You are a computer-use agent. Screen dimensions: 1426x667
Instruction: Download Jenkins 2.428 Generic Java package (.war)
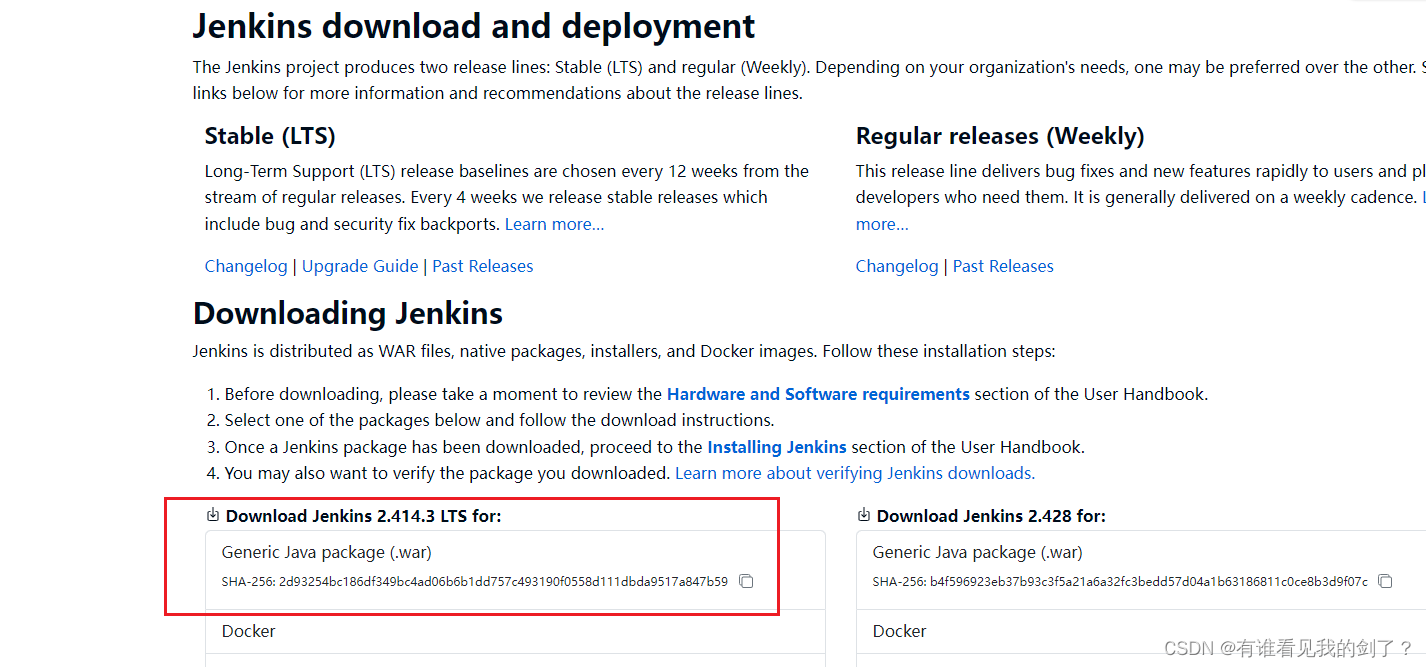pos(978,552)
